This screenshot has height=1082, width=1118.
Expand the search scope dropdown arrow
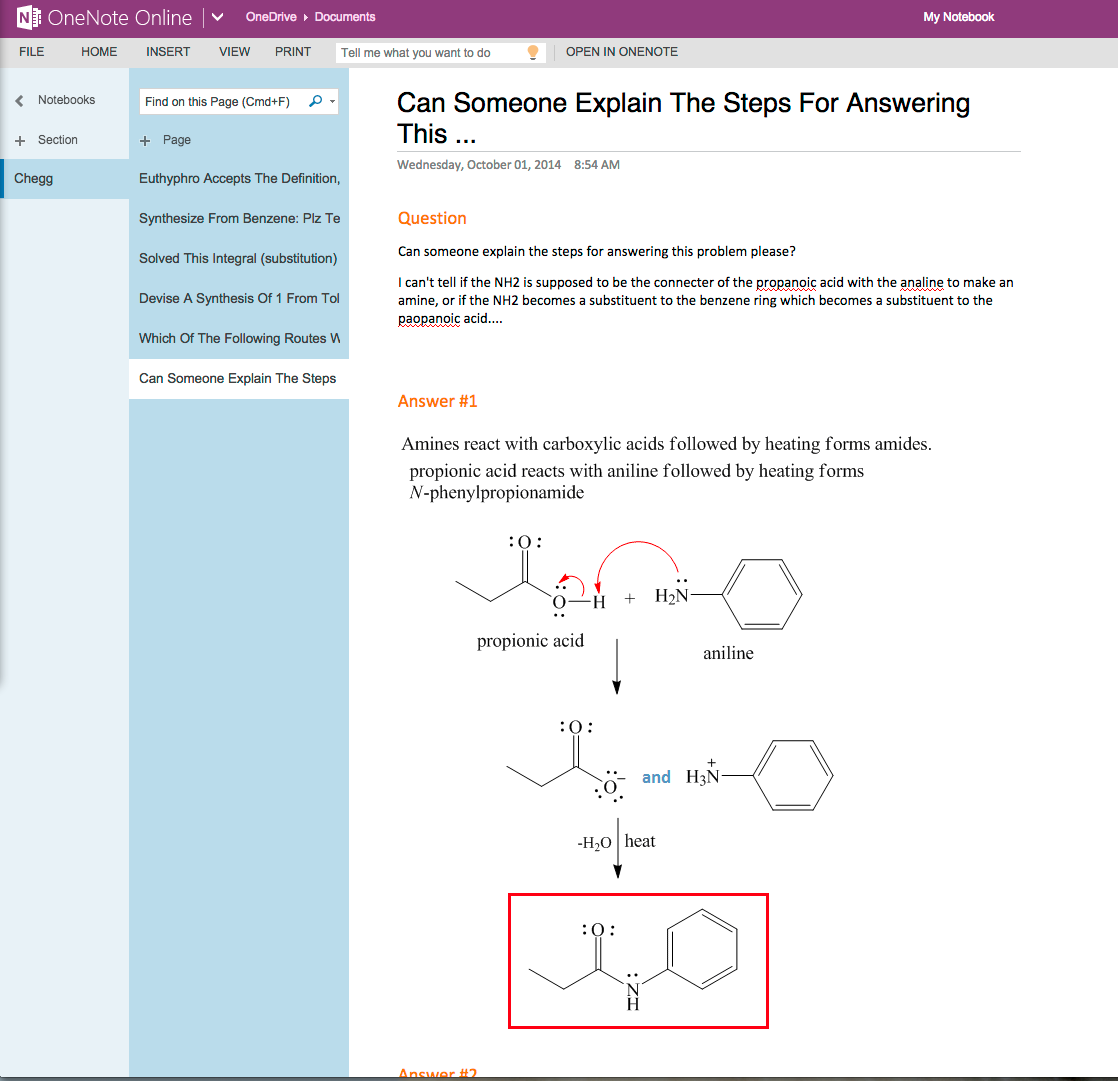333,101
